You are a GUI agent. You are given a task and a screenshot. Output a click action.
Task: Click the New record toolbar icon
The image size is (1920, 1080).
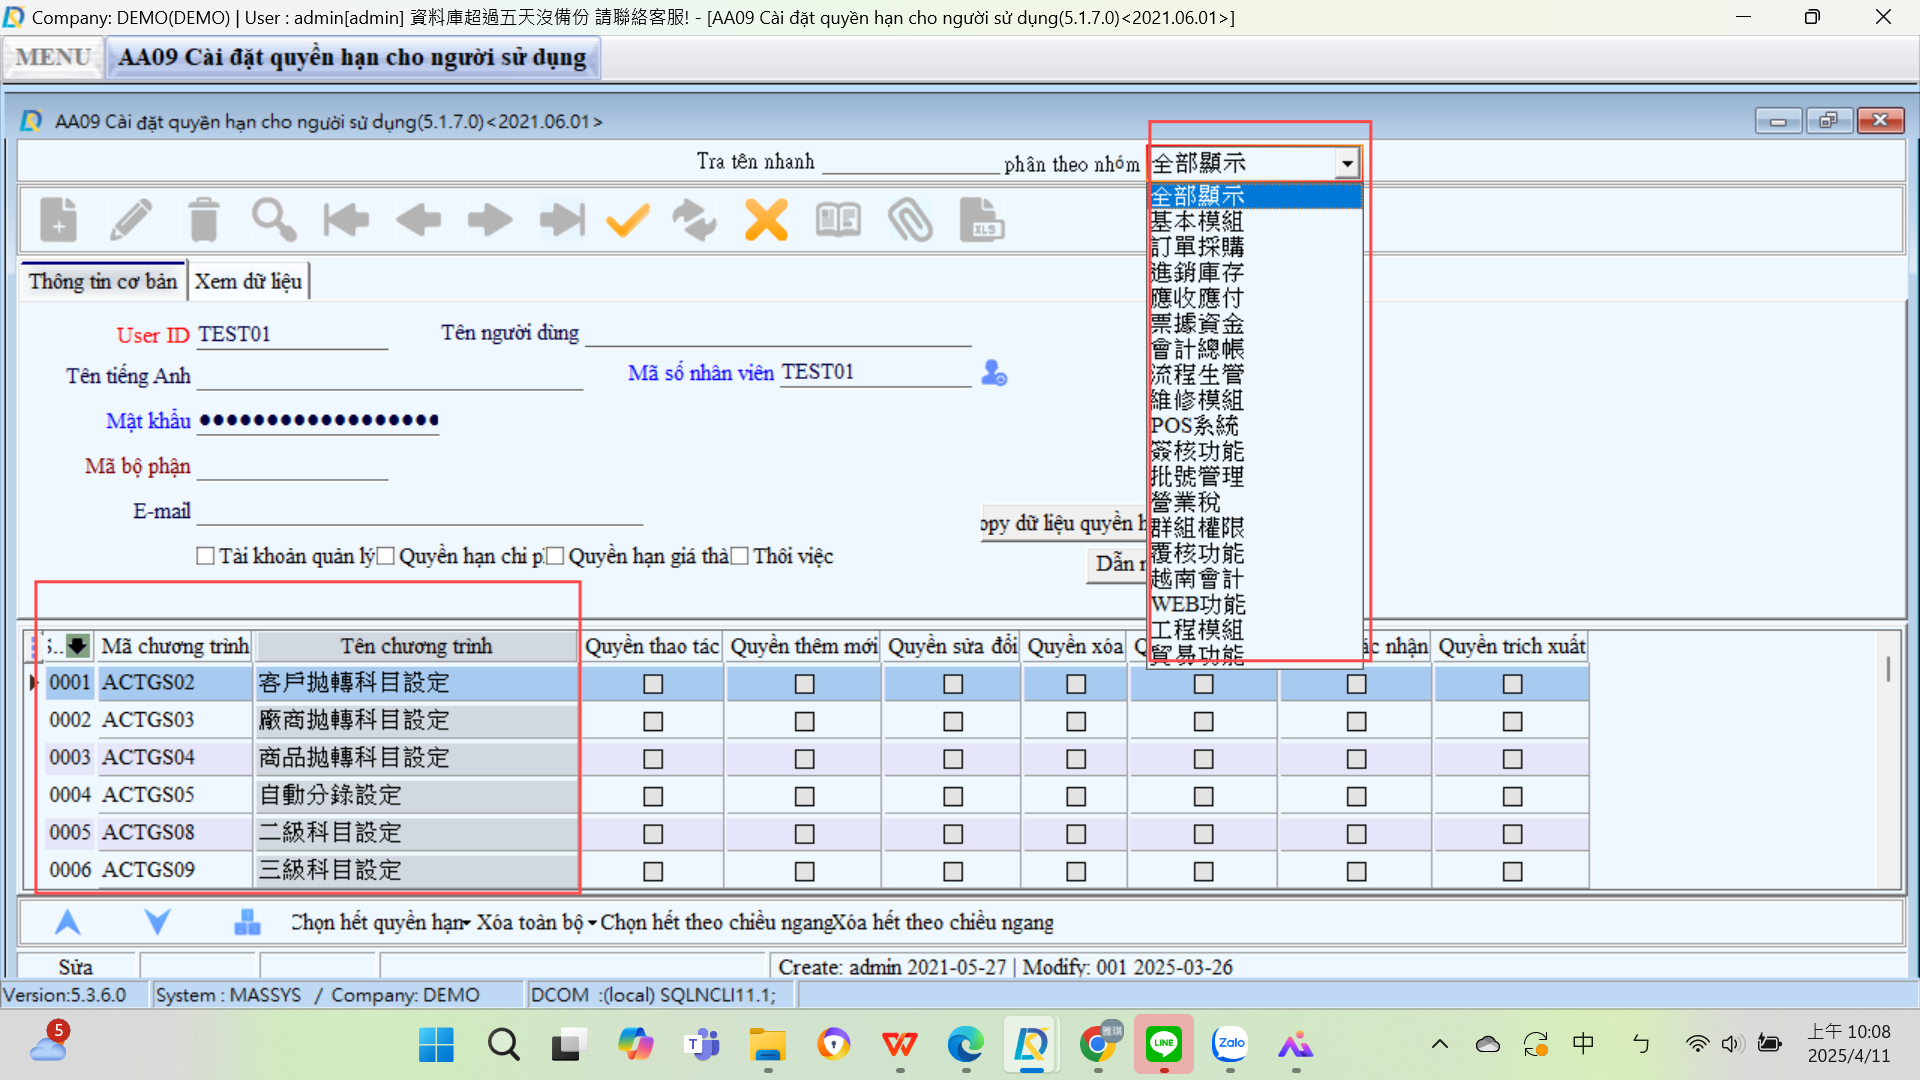click(59, 219)
